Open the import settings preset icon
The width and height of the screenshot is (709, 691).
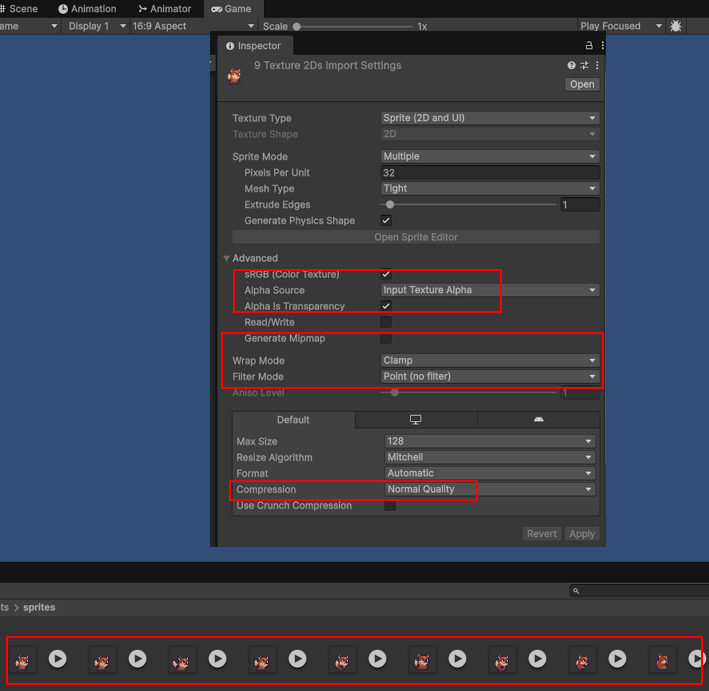click(x=584, y=66)
